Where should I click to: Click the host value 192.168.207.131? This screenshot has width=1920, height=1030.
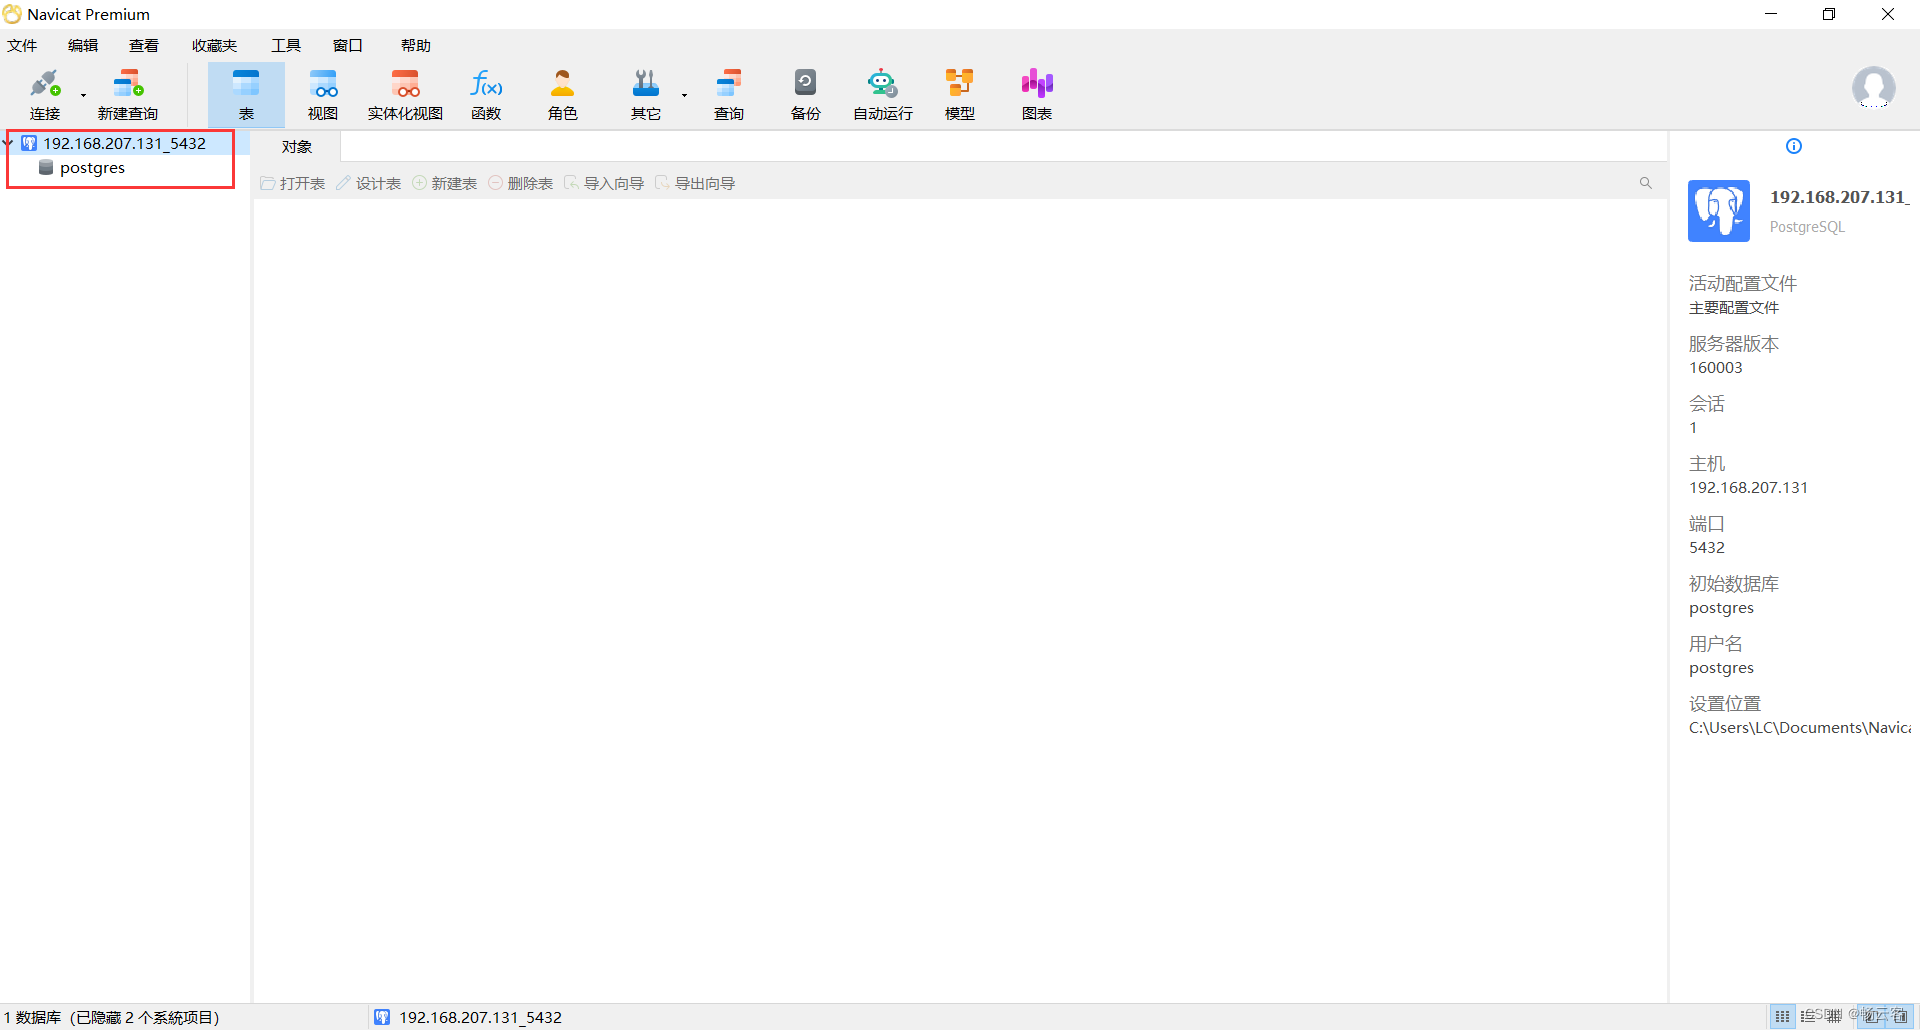tap(1748, 488)
